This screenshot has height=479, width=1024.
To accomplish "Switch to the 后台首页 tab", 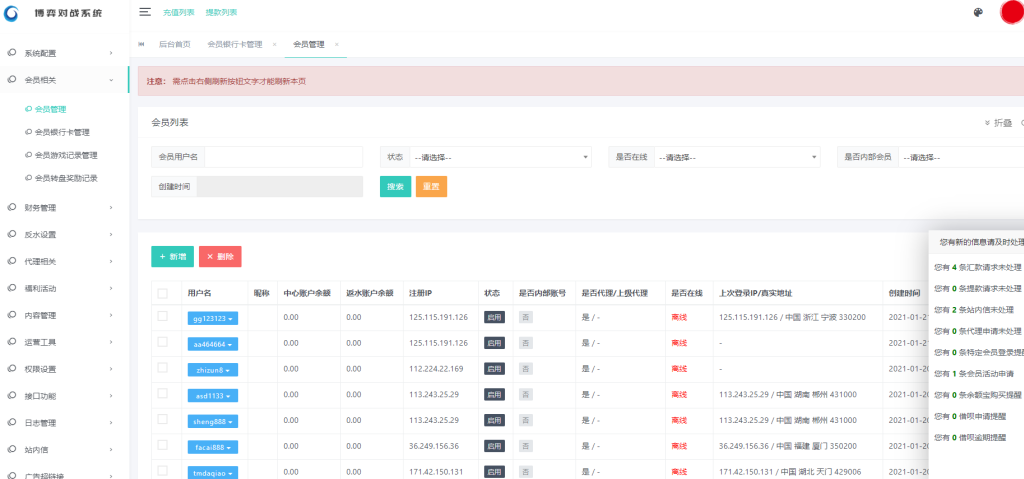I will pos(174,45).
